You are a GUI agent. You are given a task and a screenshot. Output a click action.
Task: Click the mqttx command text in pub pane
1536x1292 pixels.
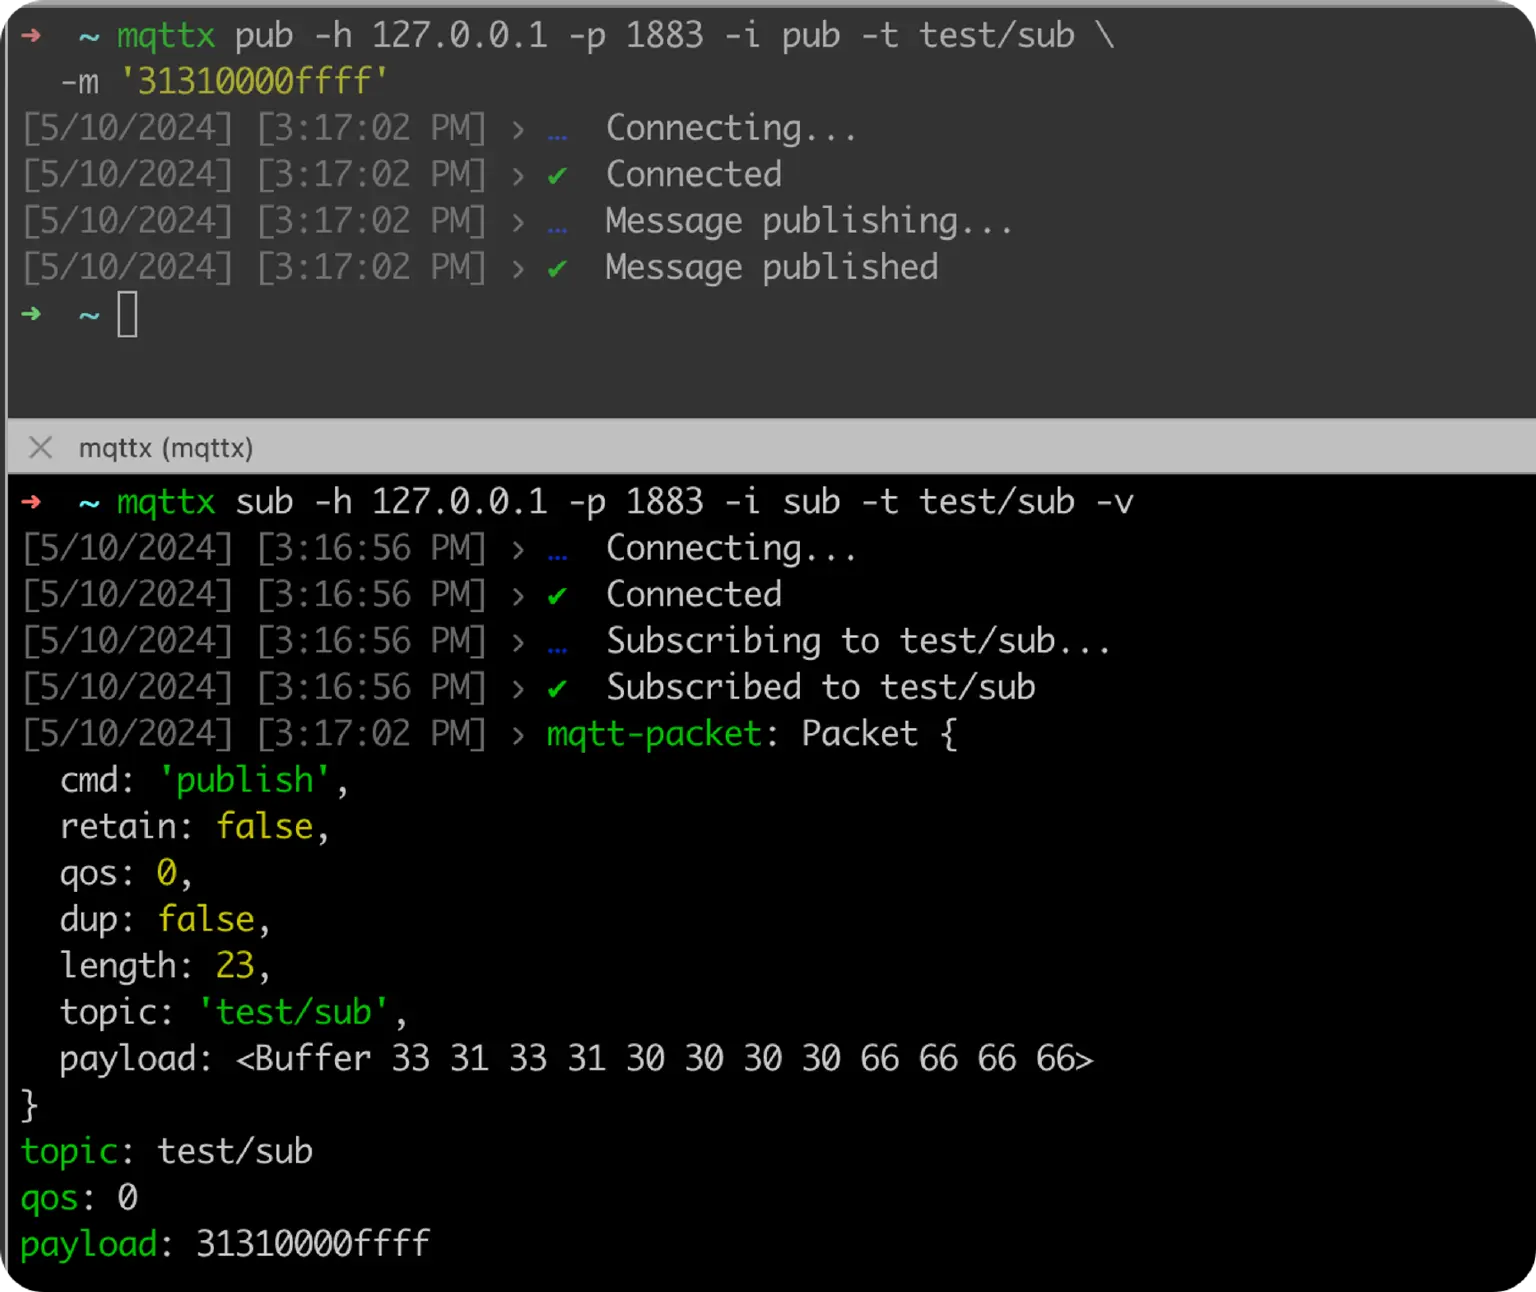point(165,36)
